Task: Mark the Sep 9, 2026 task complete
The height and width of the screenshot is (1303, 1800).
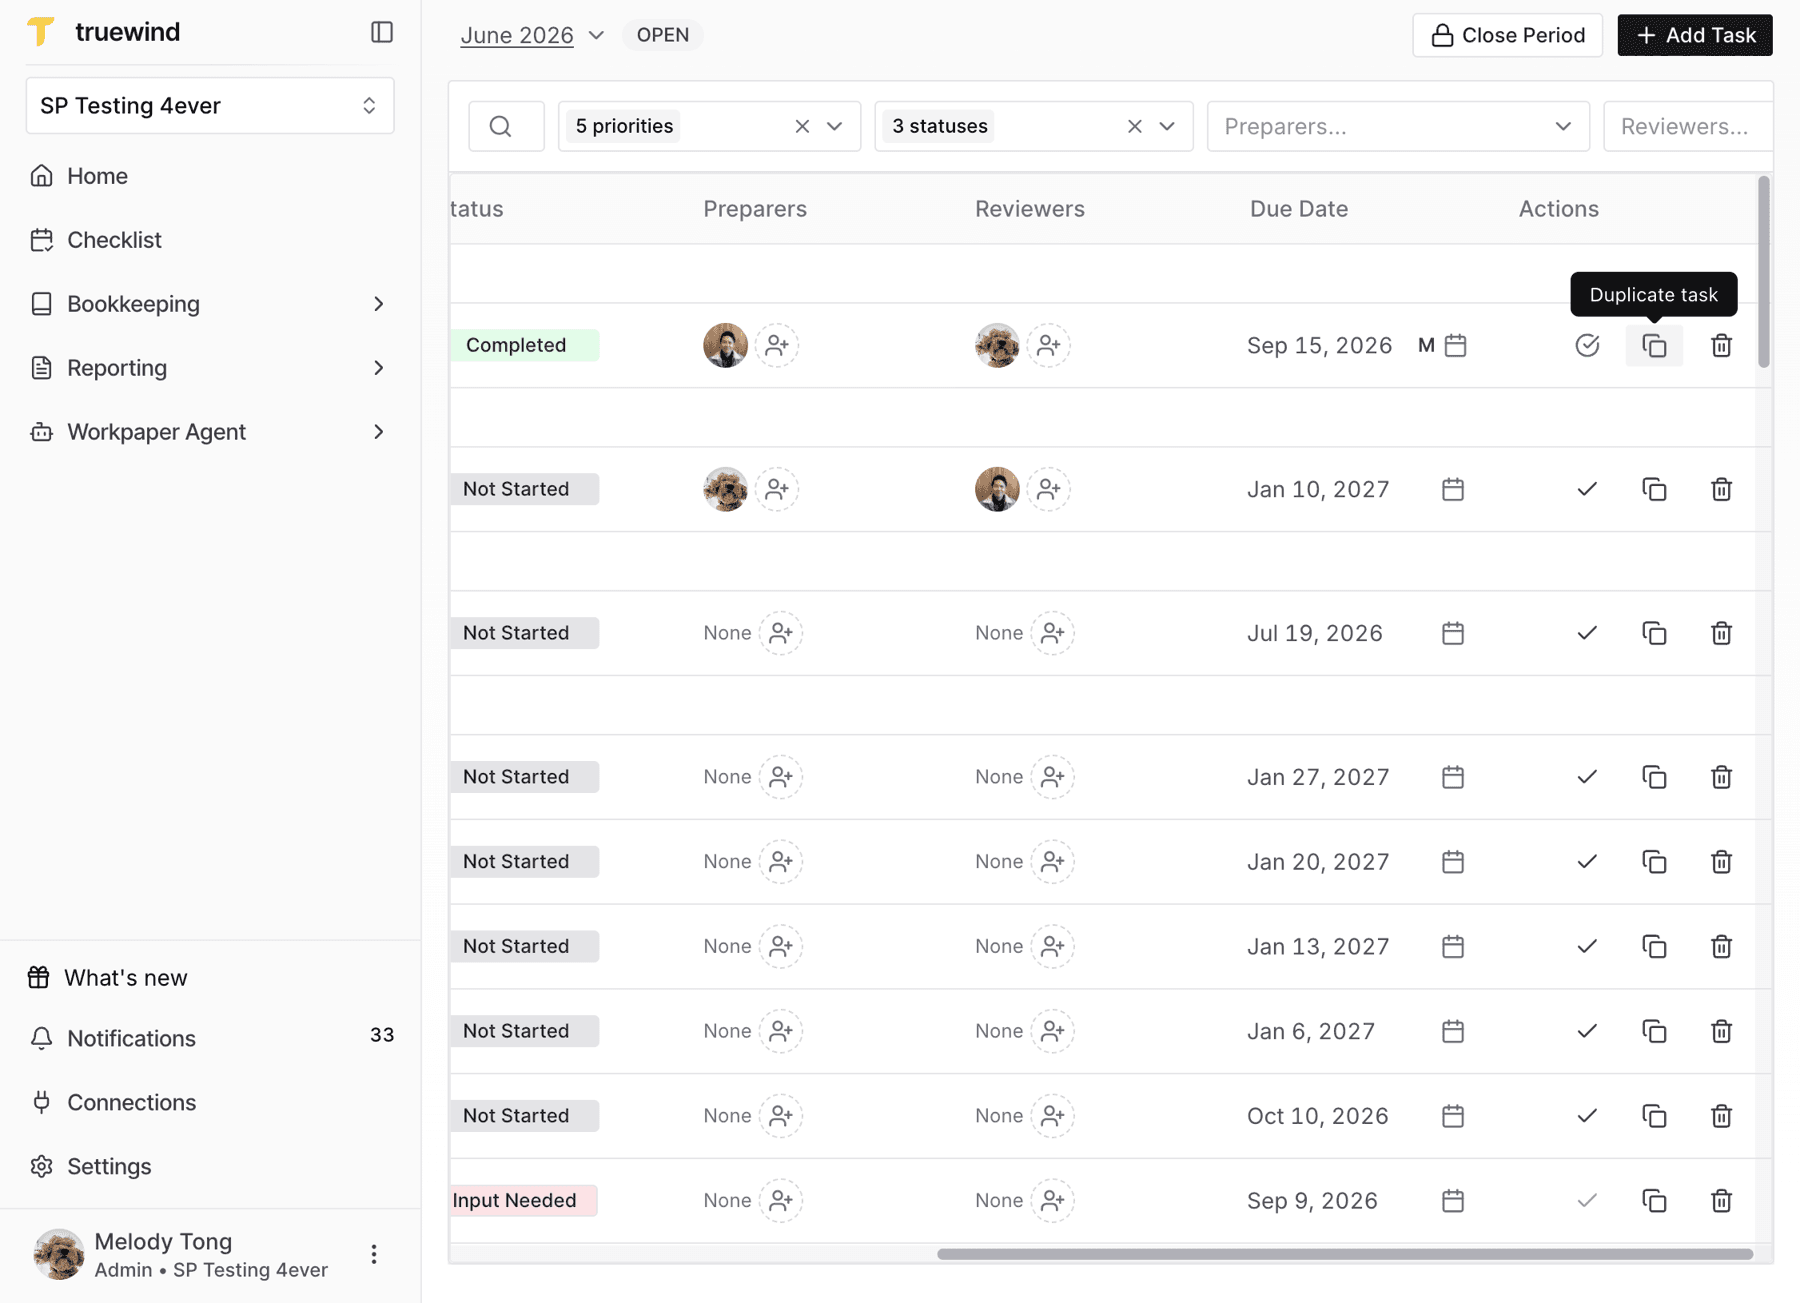Action: (1587, 1200)
